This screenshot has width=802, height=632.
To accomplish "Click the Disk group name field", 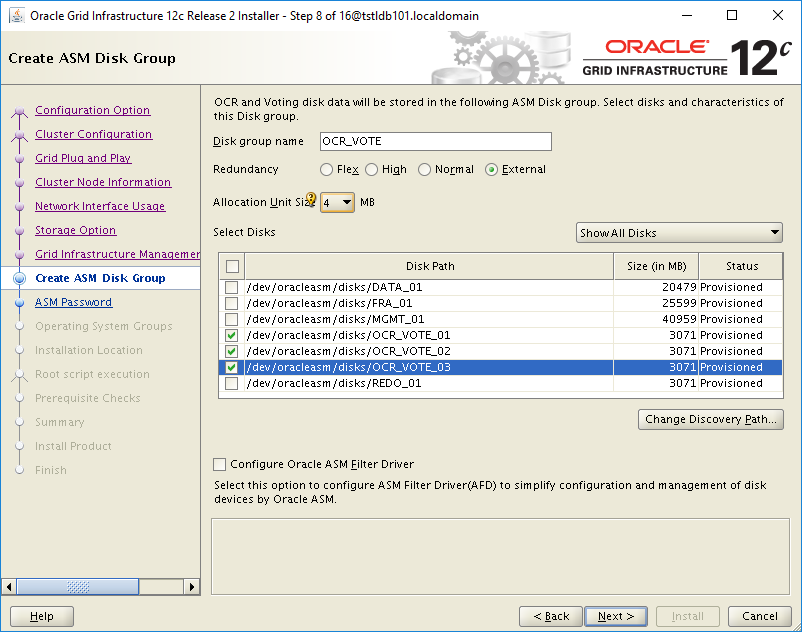I will (436, 142).
